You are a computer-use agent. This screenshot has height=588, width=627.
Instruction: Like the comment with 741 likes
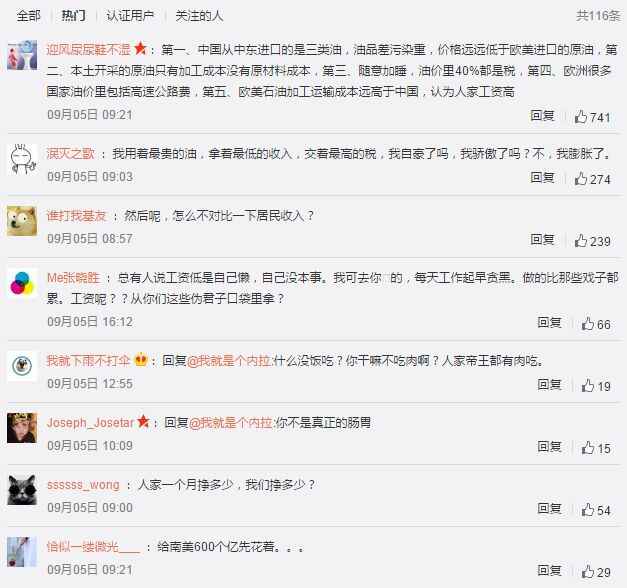(x=581, y=117)
